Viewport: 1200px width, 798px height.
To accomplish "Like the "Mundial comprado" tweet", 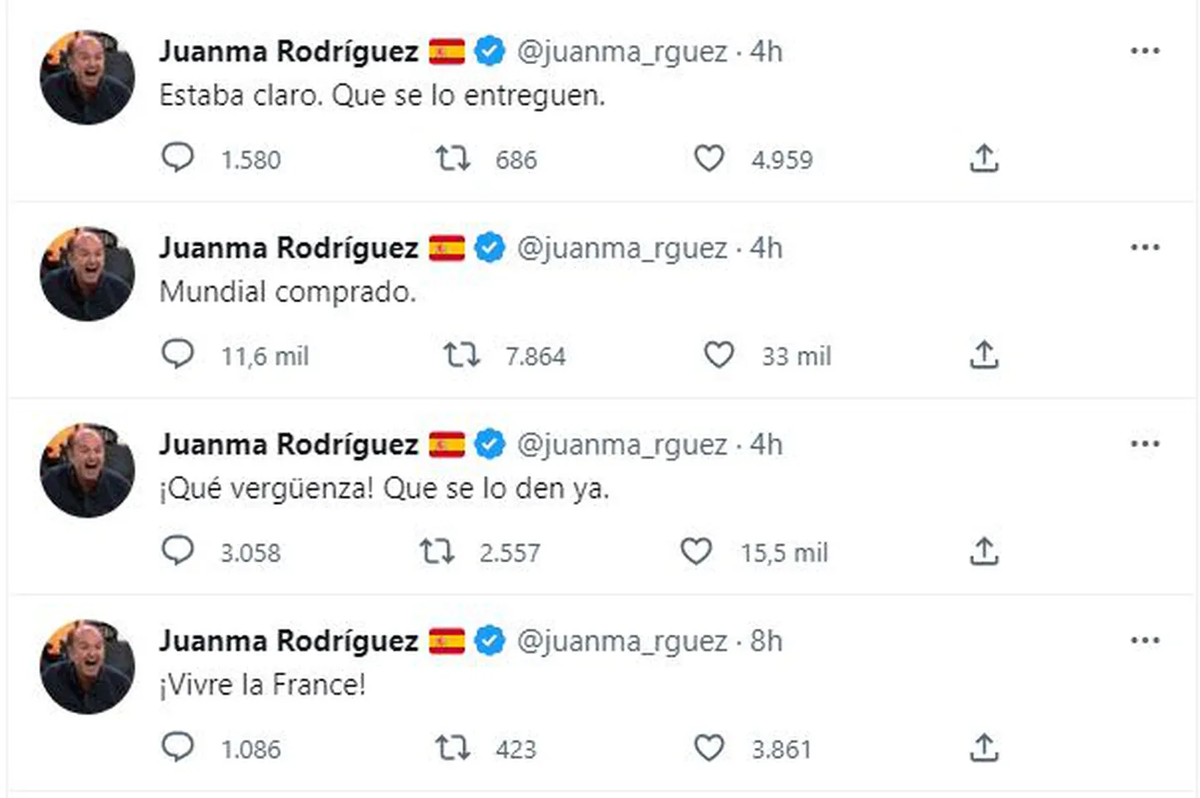I will (x=718, y=354).
